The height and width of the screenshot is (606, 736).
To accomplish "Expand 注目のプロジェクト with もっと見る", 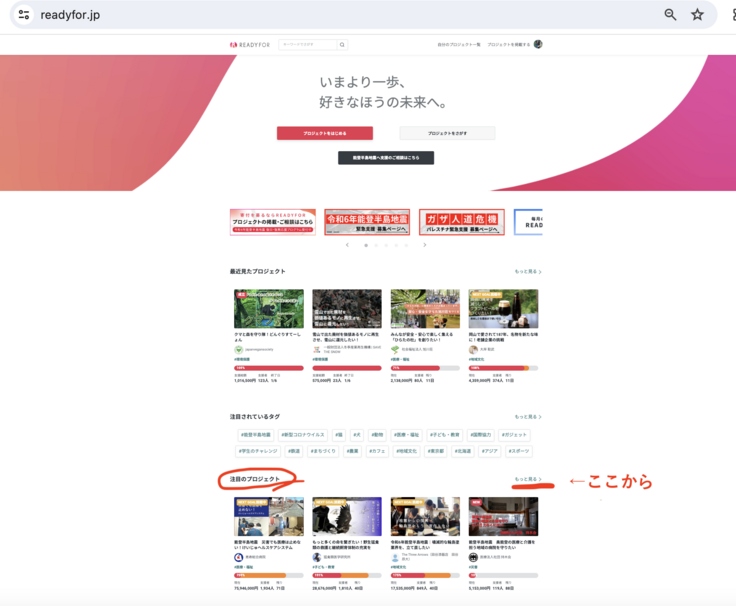I will coord(528,480).
